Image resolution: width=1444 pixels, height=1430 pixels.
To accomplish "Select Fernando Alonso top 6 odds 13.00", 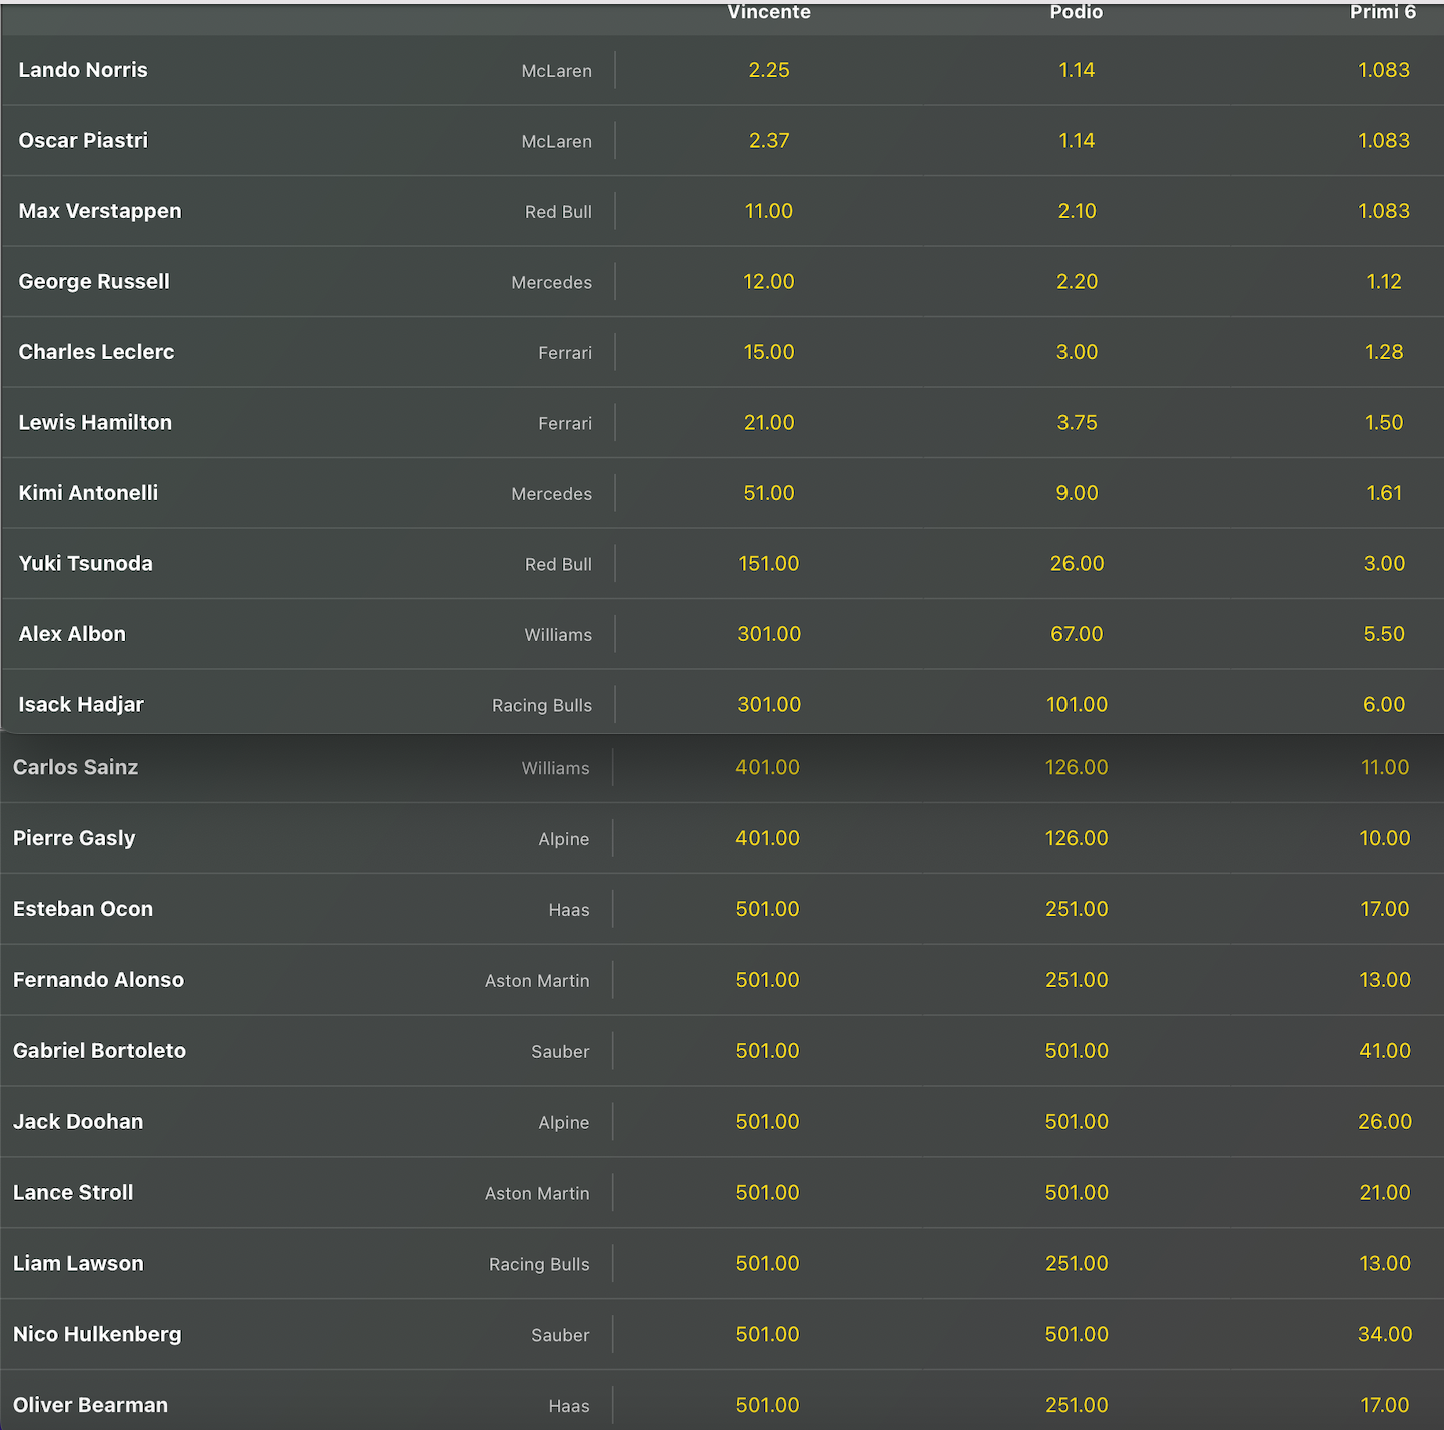I will pyautogui.click(x=1384, y=981).
